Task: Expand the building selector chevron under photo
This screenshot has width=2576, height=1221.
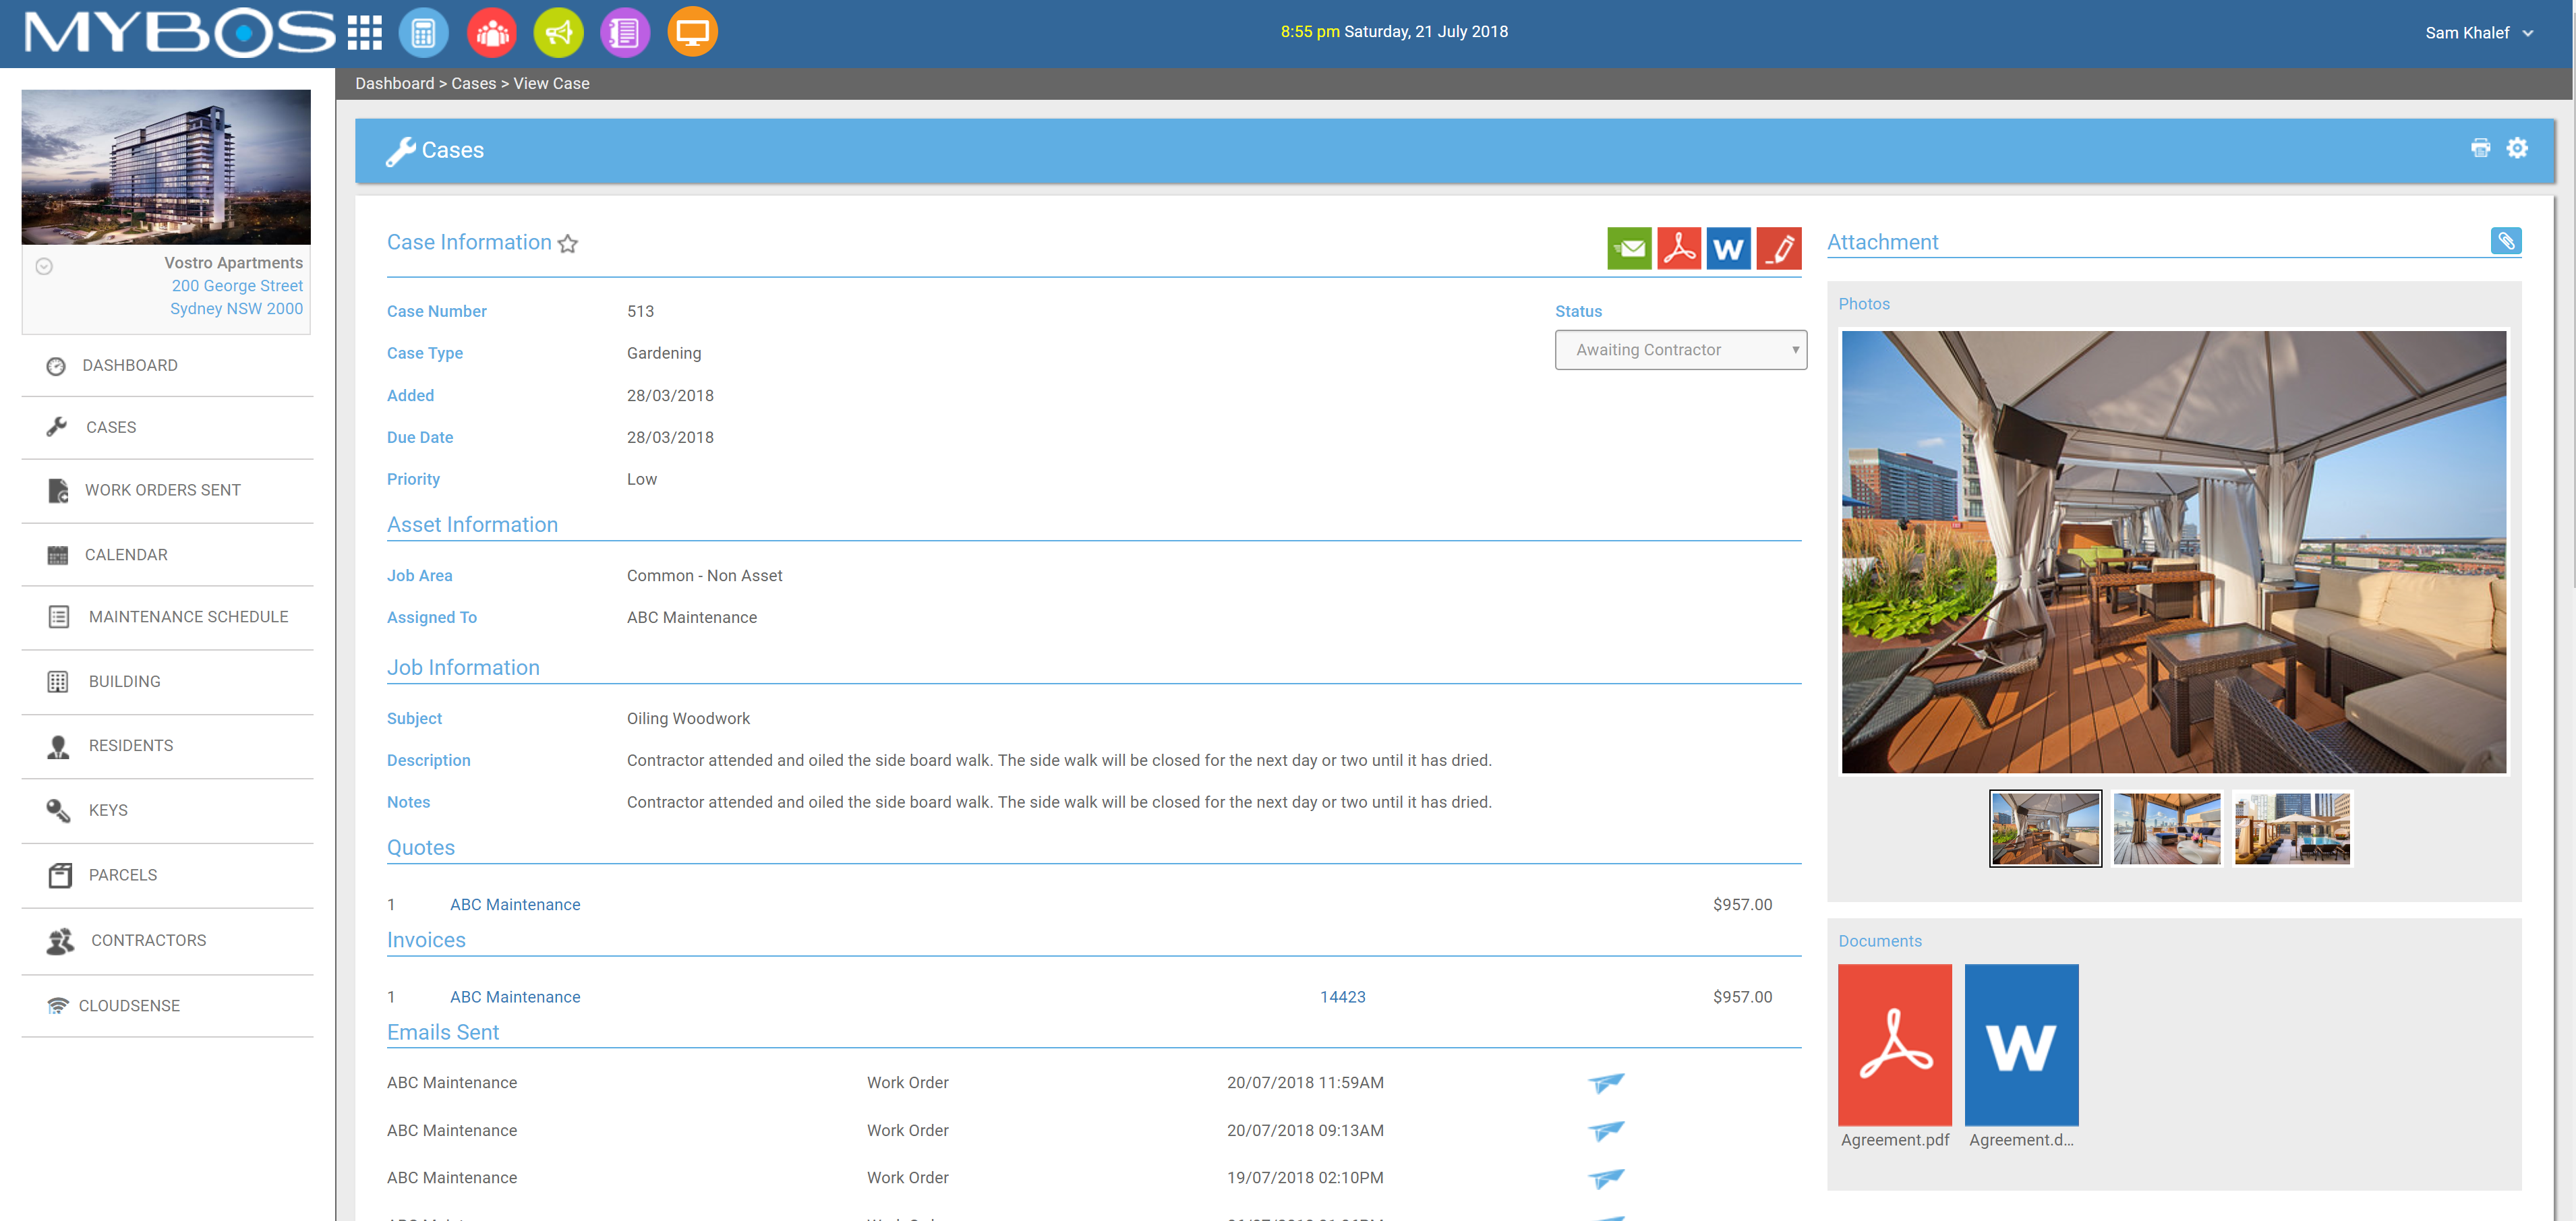Action: [44, 266]
